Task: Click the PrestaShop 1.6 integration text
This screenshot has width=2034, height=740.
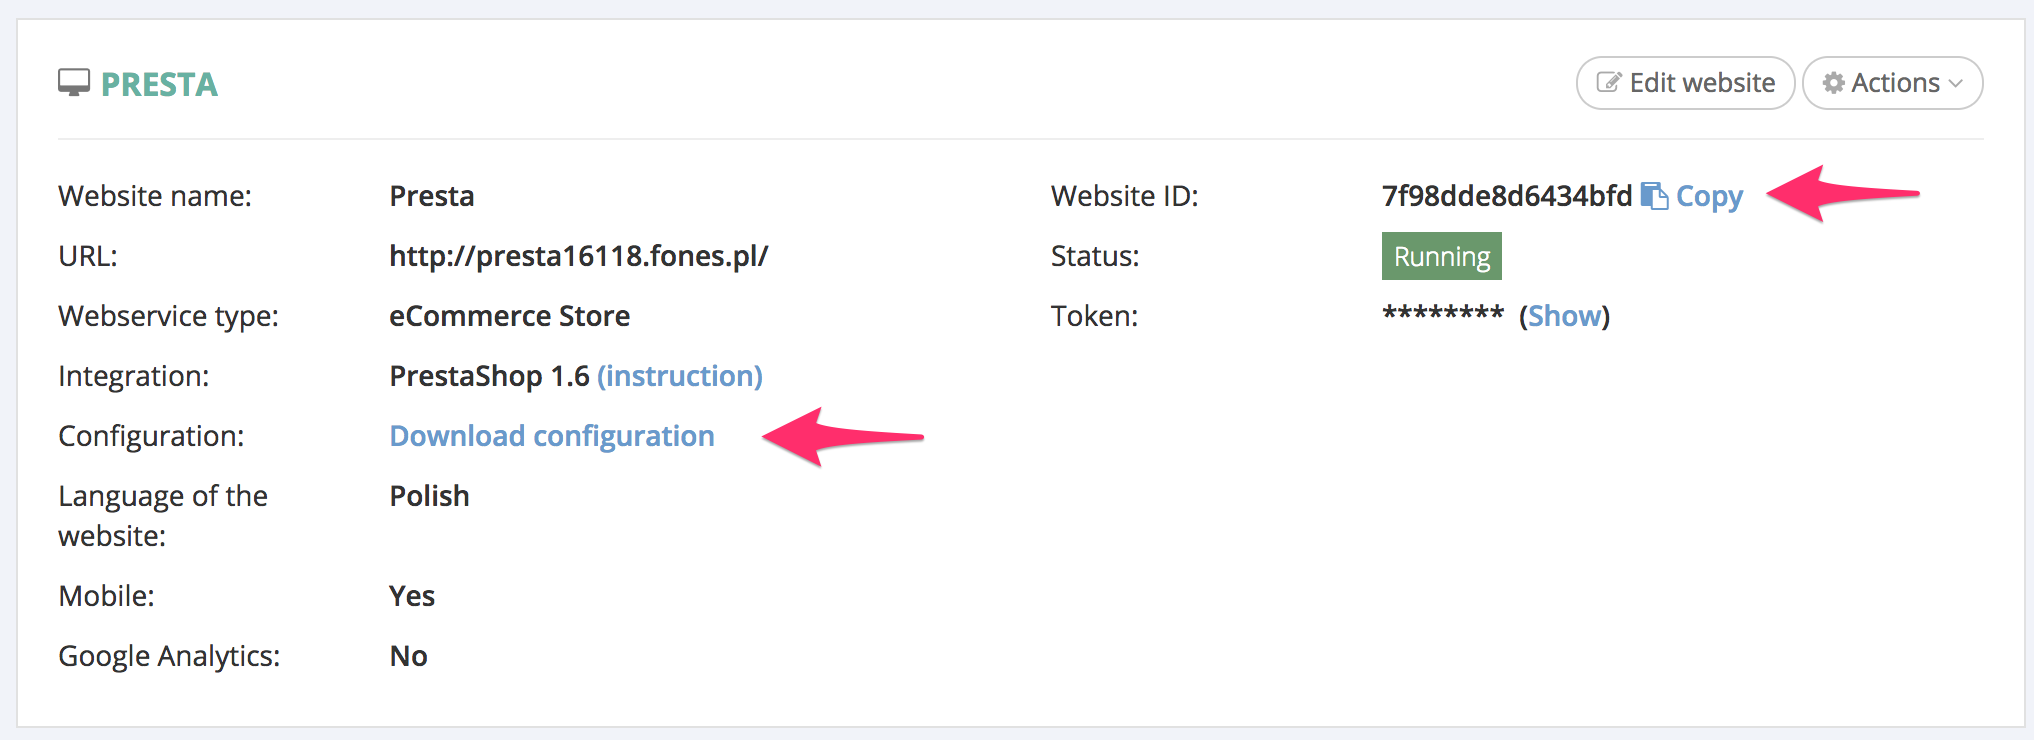Action: point(489,376)
